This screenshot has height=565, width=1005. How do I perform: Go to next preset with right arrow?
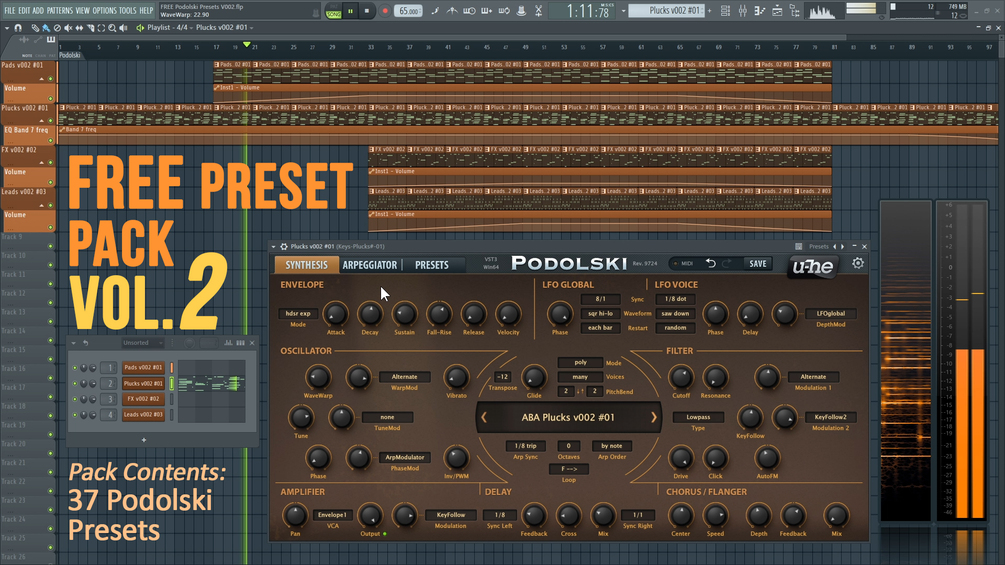point(654,418)
